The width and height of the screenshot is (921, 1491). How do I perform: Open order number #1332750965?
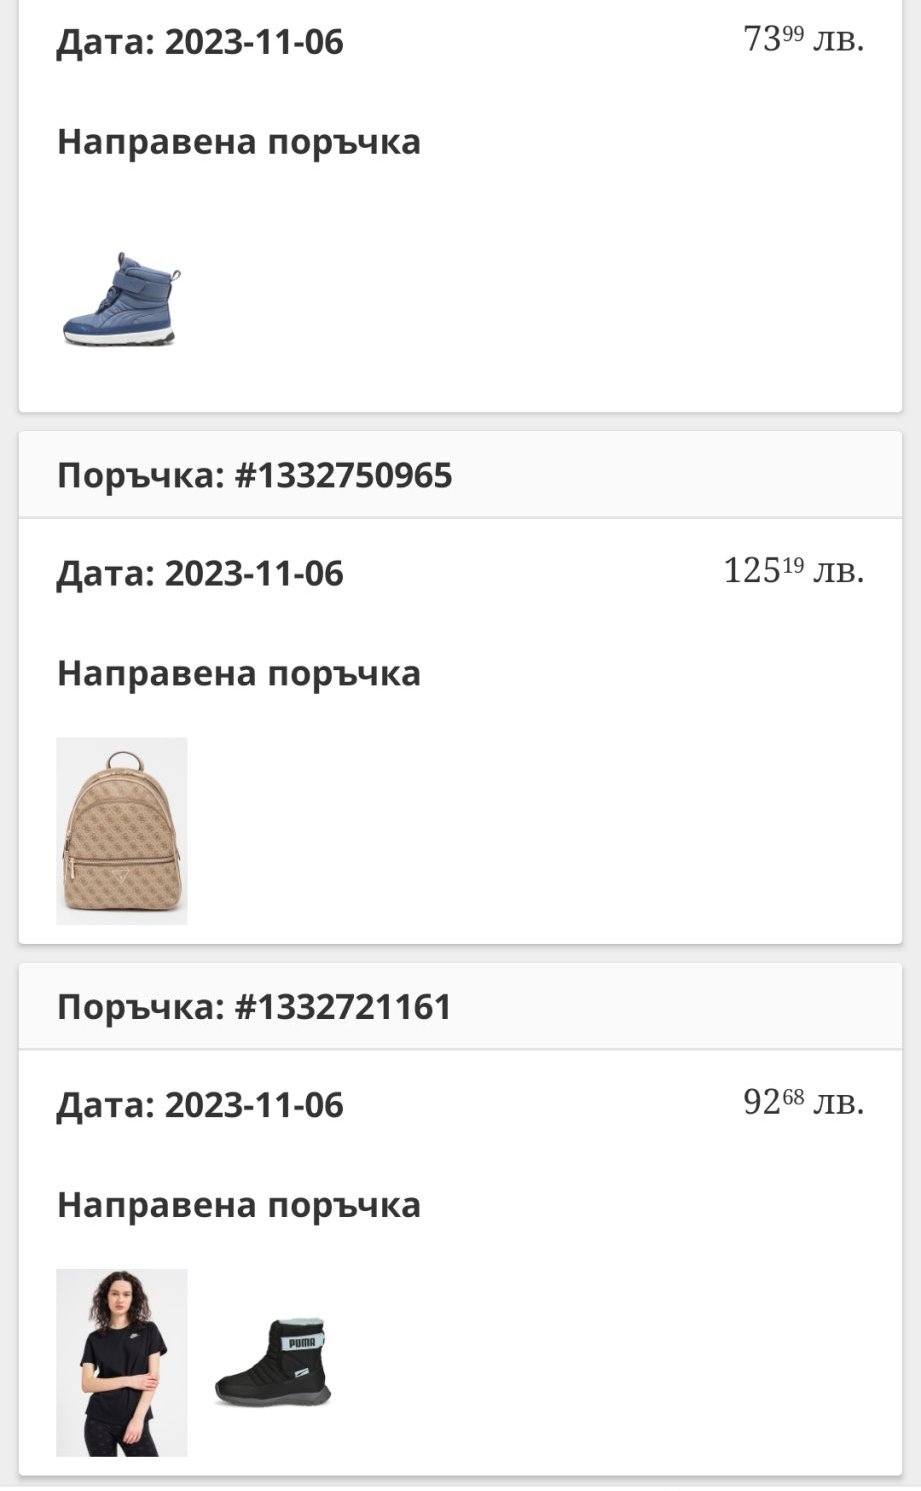343,475
